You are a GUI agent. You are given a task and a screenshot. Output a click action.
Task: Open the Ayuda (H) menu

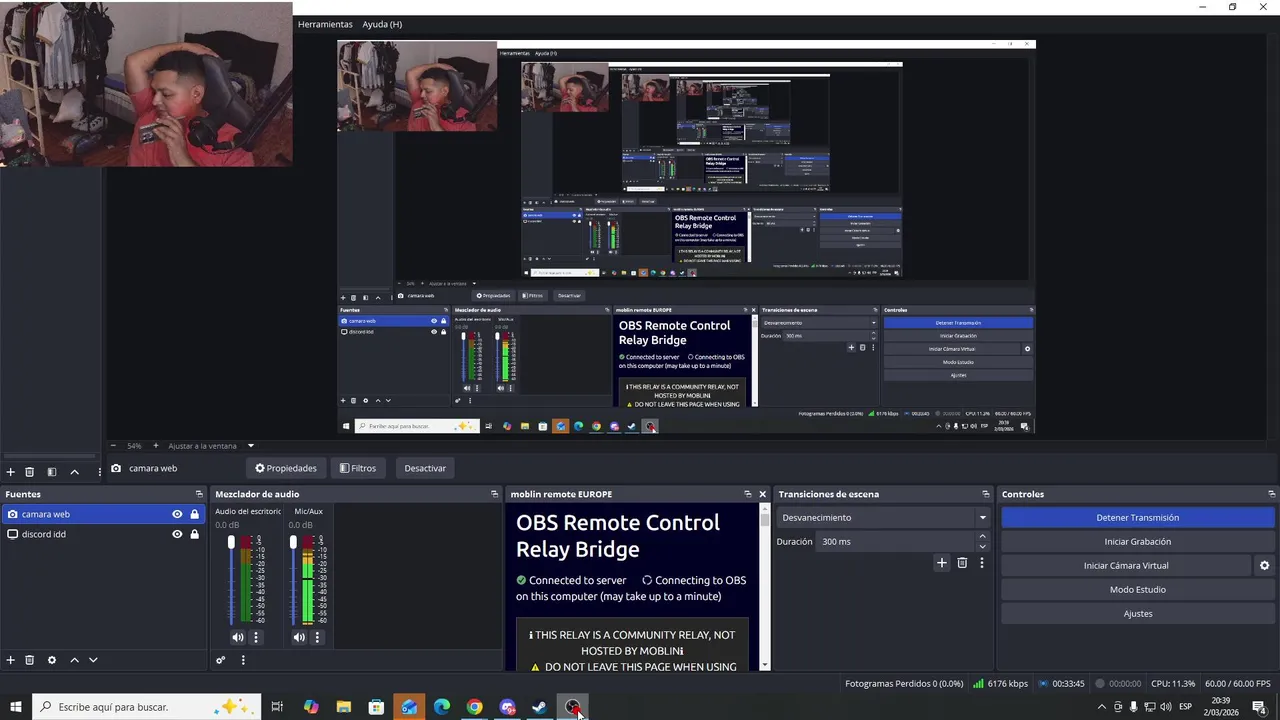[x=382, y=24]
